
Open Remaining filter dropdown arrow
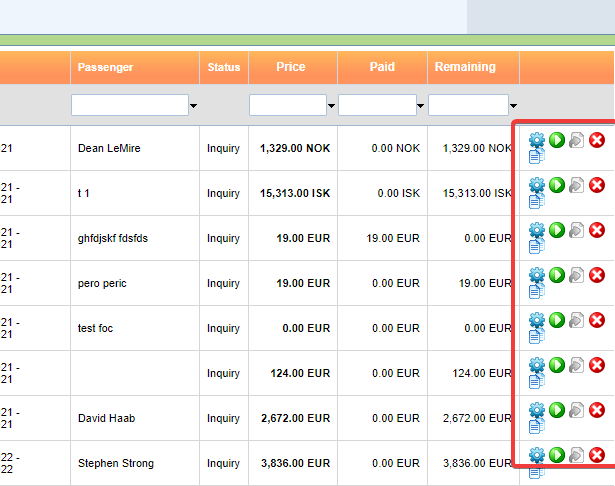[x=513, y=106]
